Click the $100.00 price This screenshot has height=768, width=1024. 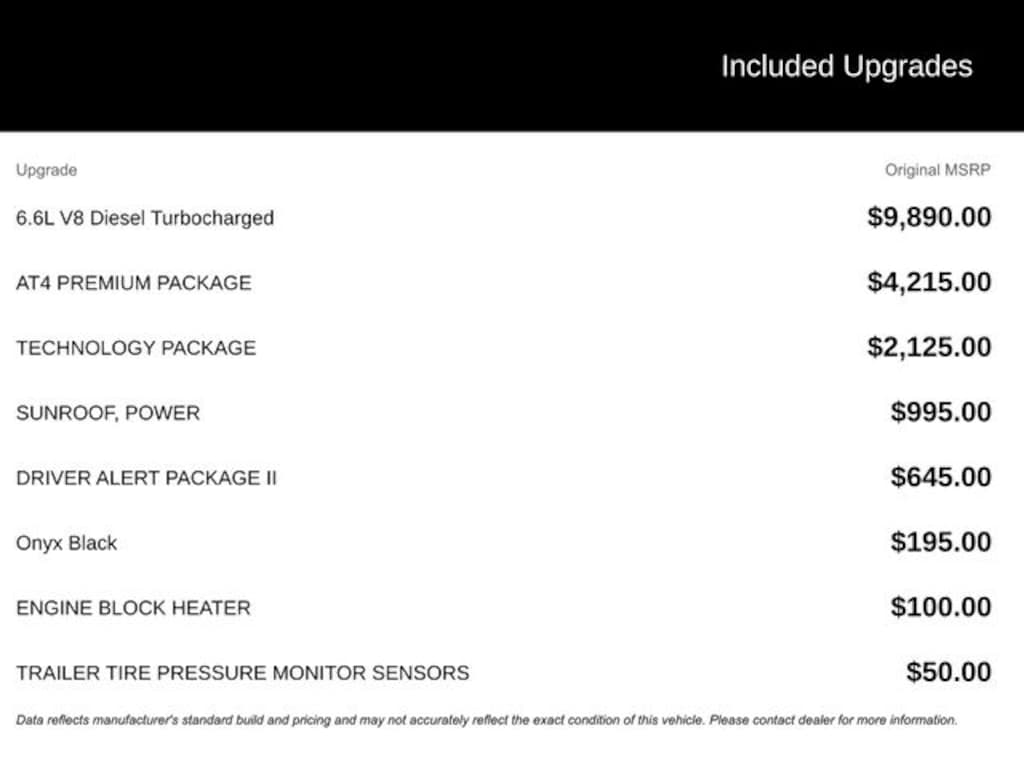click(941, 607)
